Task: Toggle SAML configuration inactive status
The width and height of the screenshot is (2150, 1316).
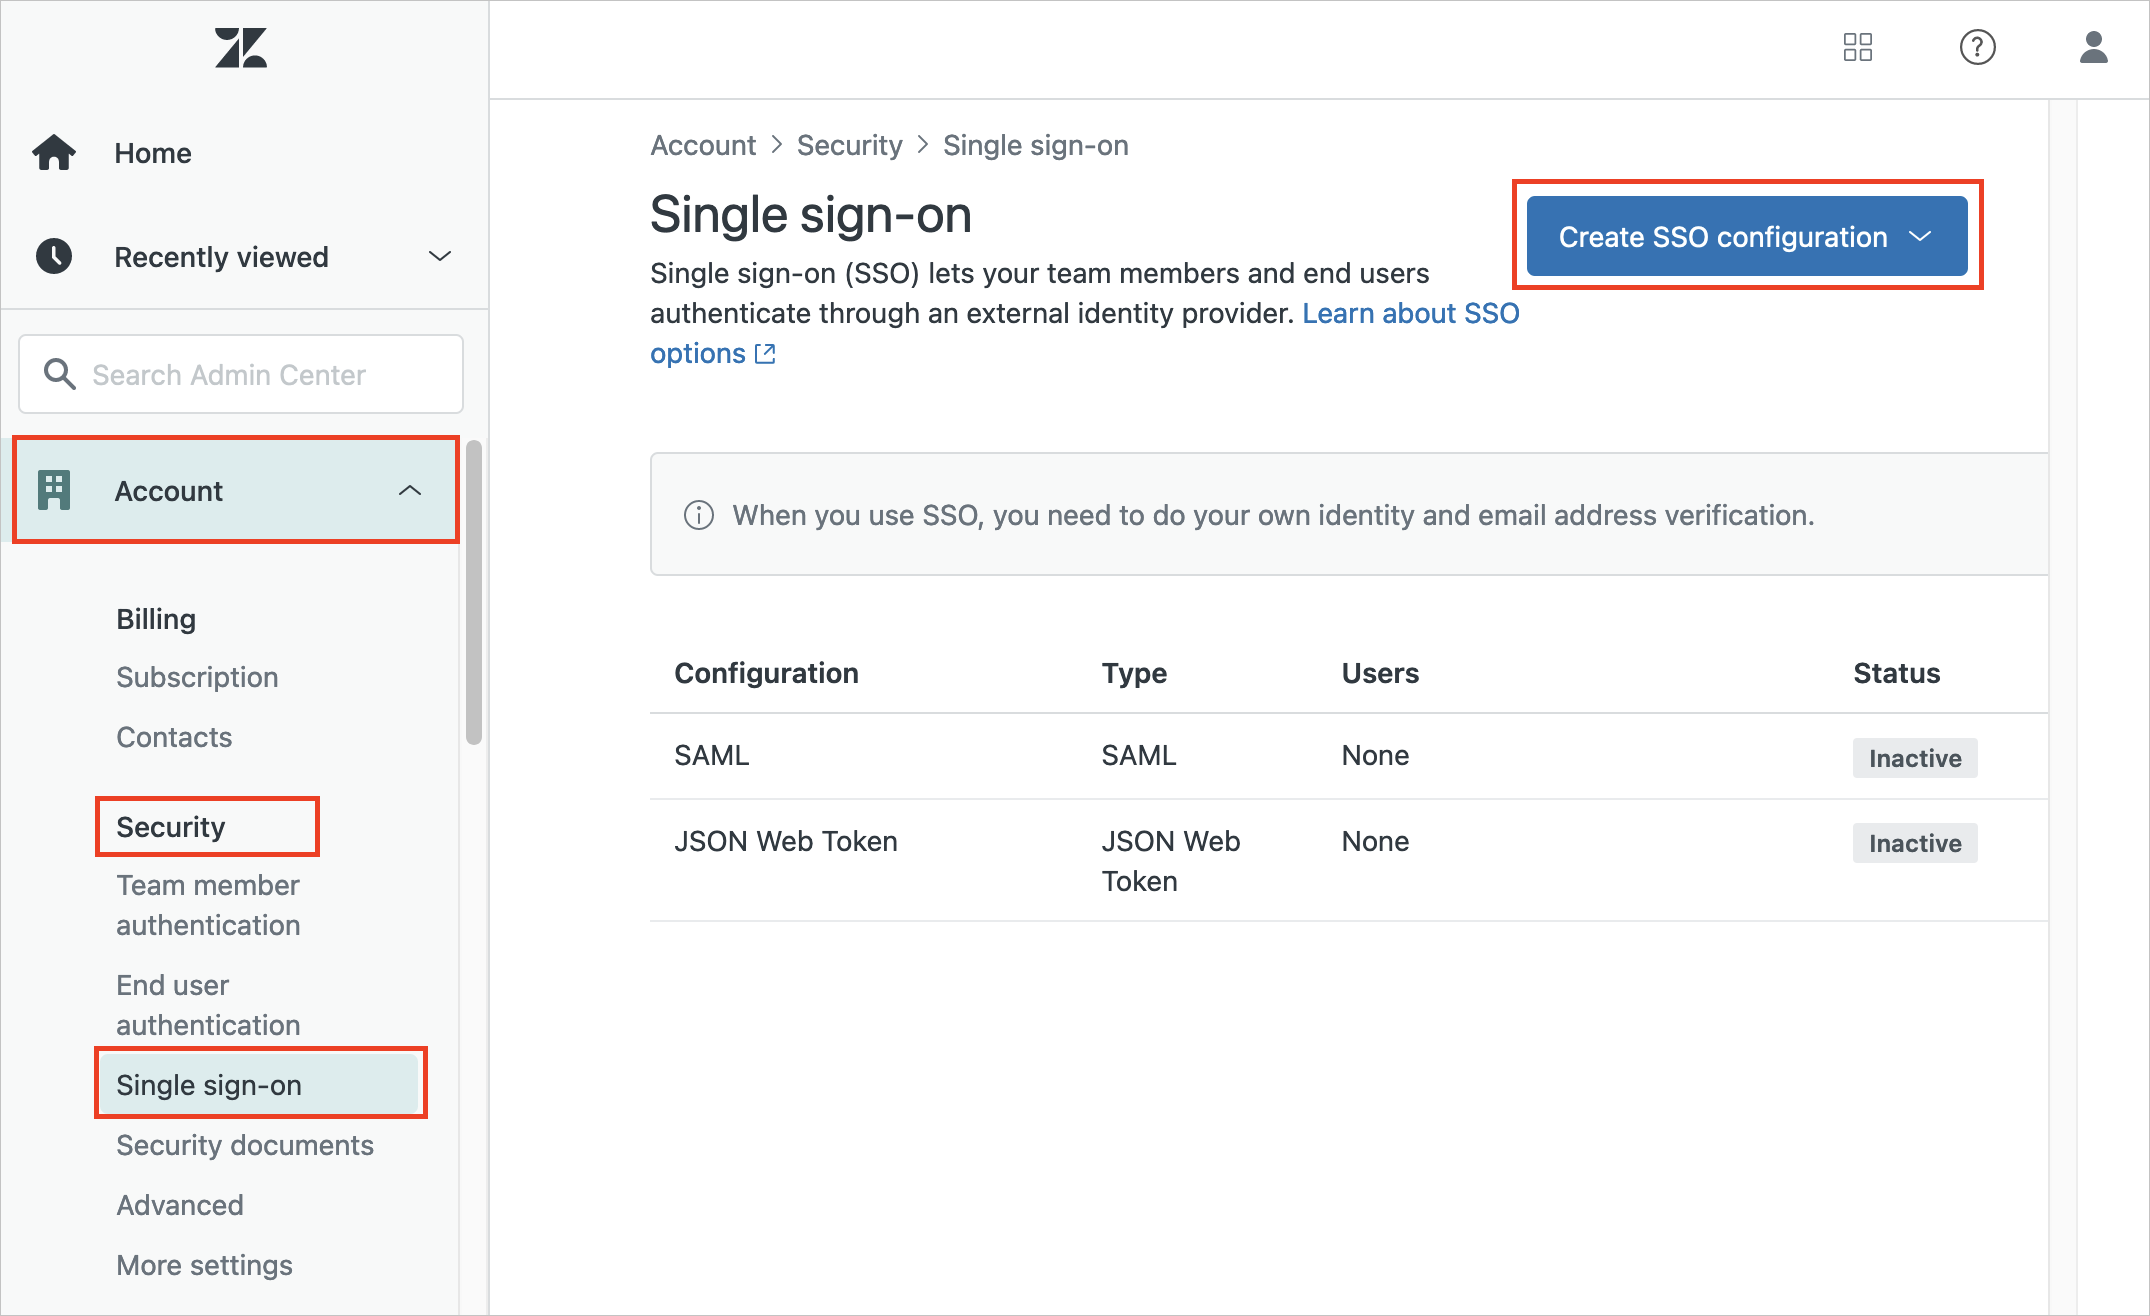Action: click(1915, 754)
